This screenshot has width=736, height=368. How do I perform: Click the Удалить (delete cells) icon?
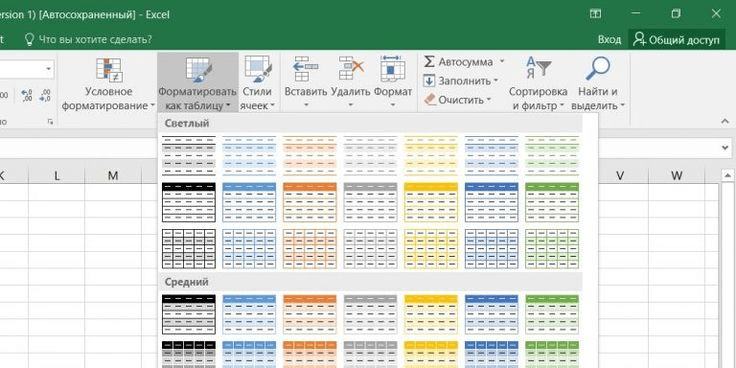coord(351,69)
